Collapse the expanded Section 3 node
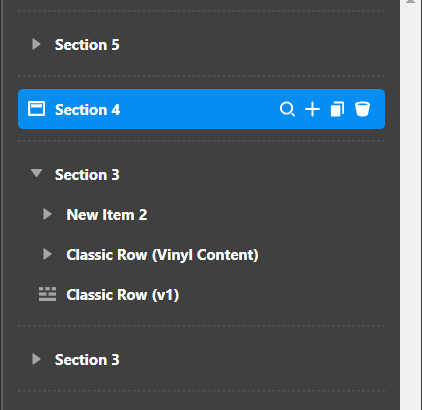422x410 pixels. pyautogui.click(x=36, y=173)
